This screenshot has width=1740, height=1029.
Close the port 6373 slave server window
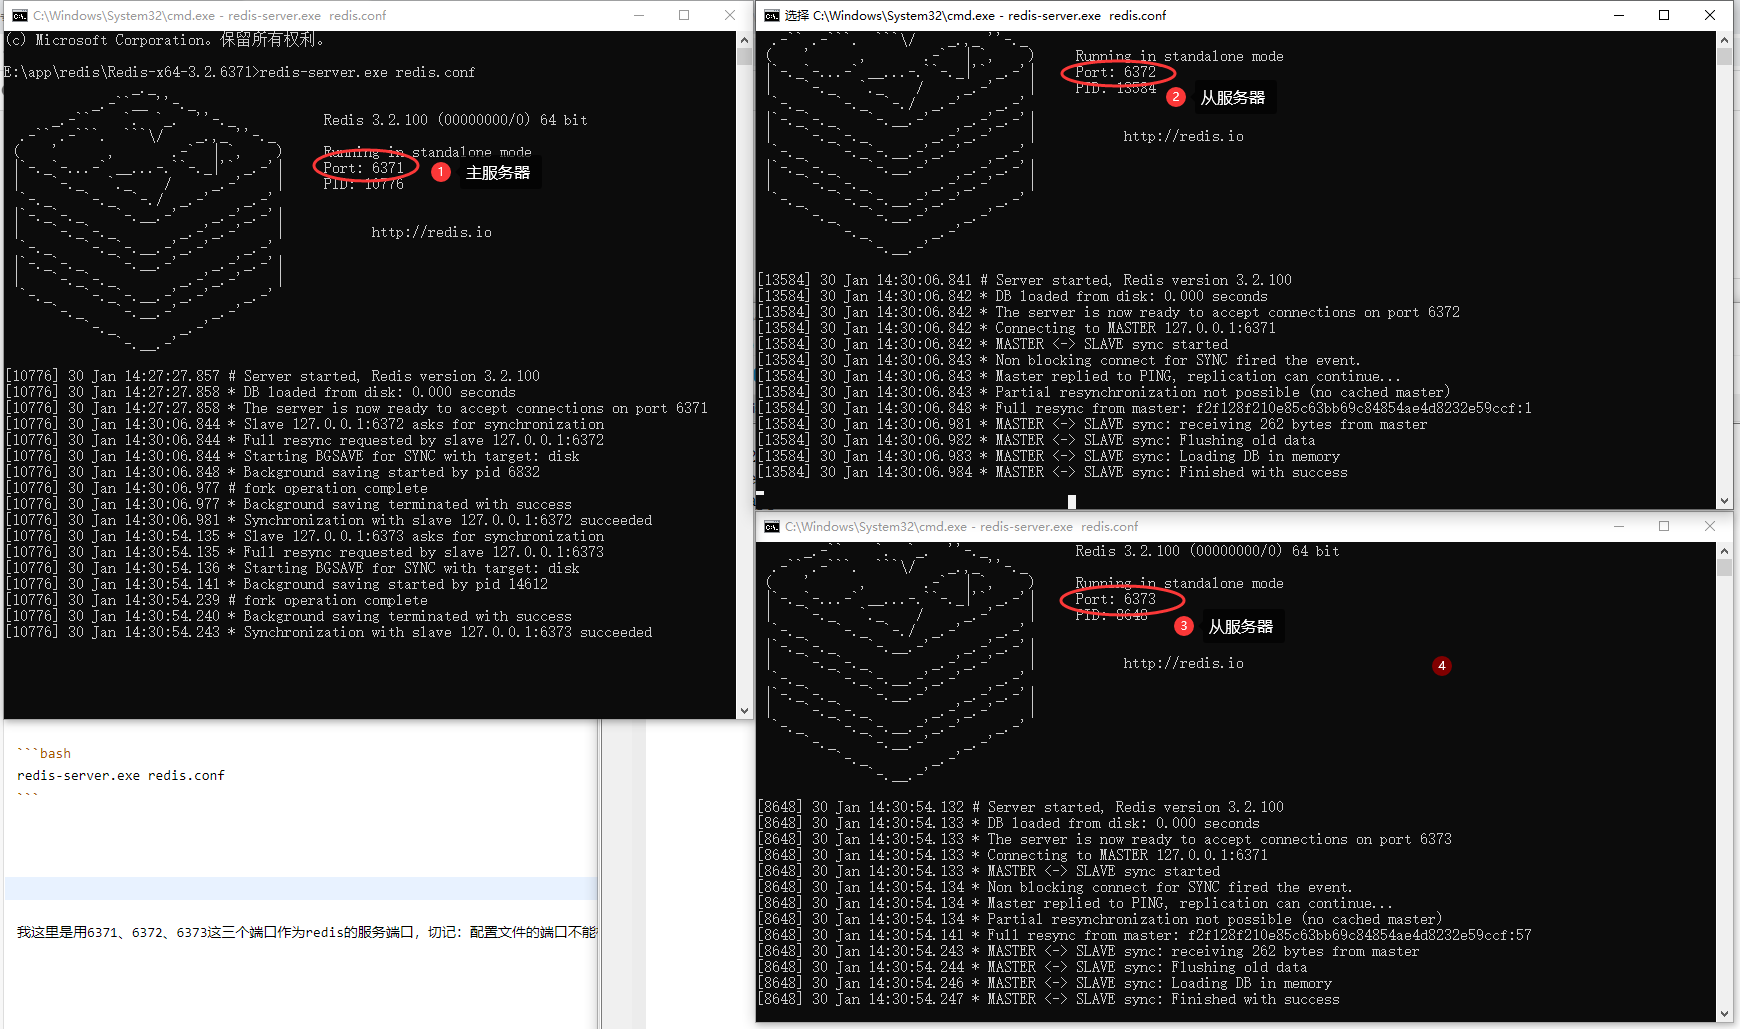point(1710,526)
